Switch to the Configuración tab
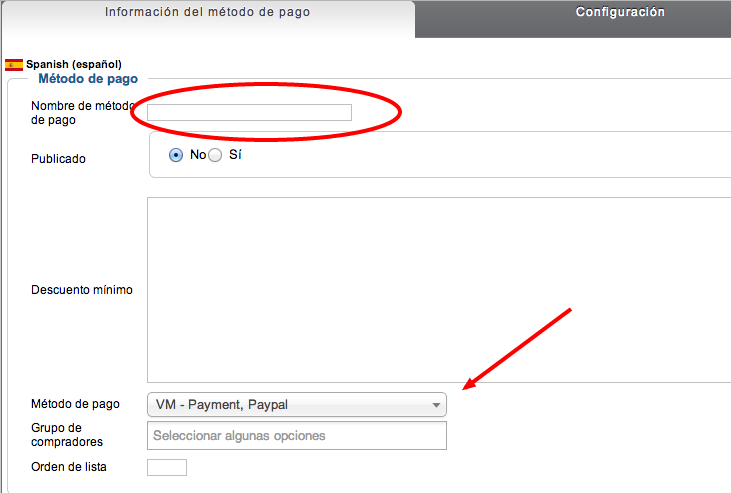 (x=573, y=19)
